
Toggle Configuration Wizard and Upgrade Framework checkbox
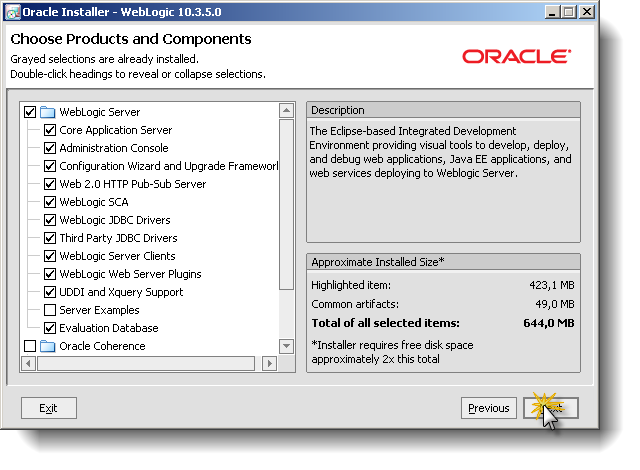(50, 166)
